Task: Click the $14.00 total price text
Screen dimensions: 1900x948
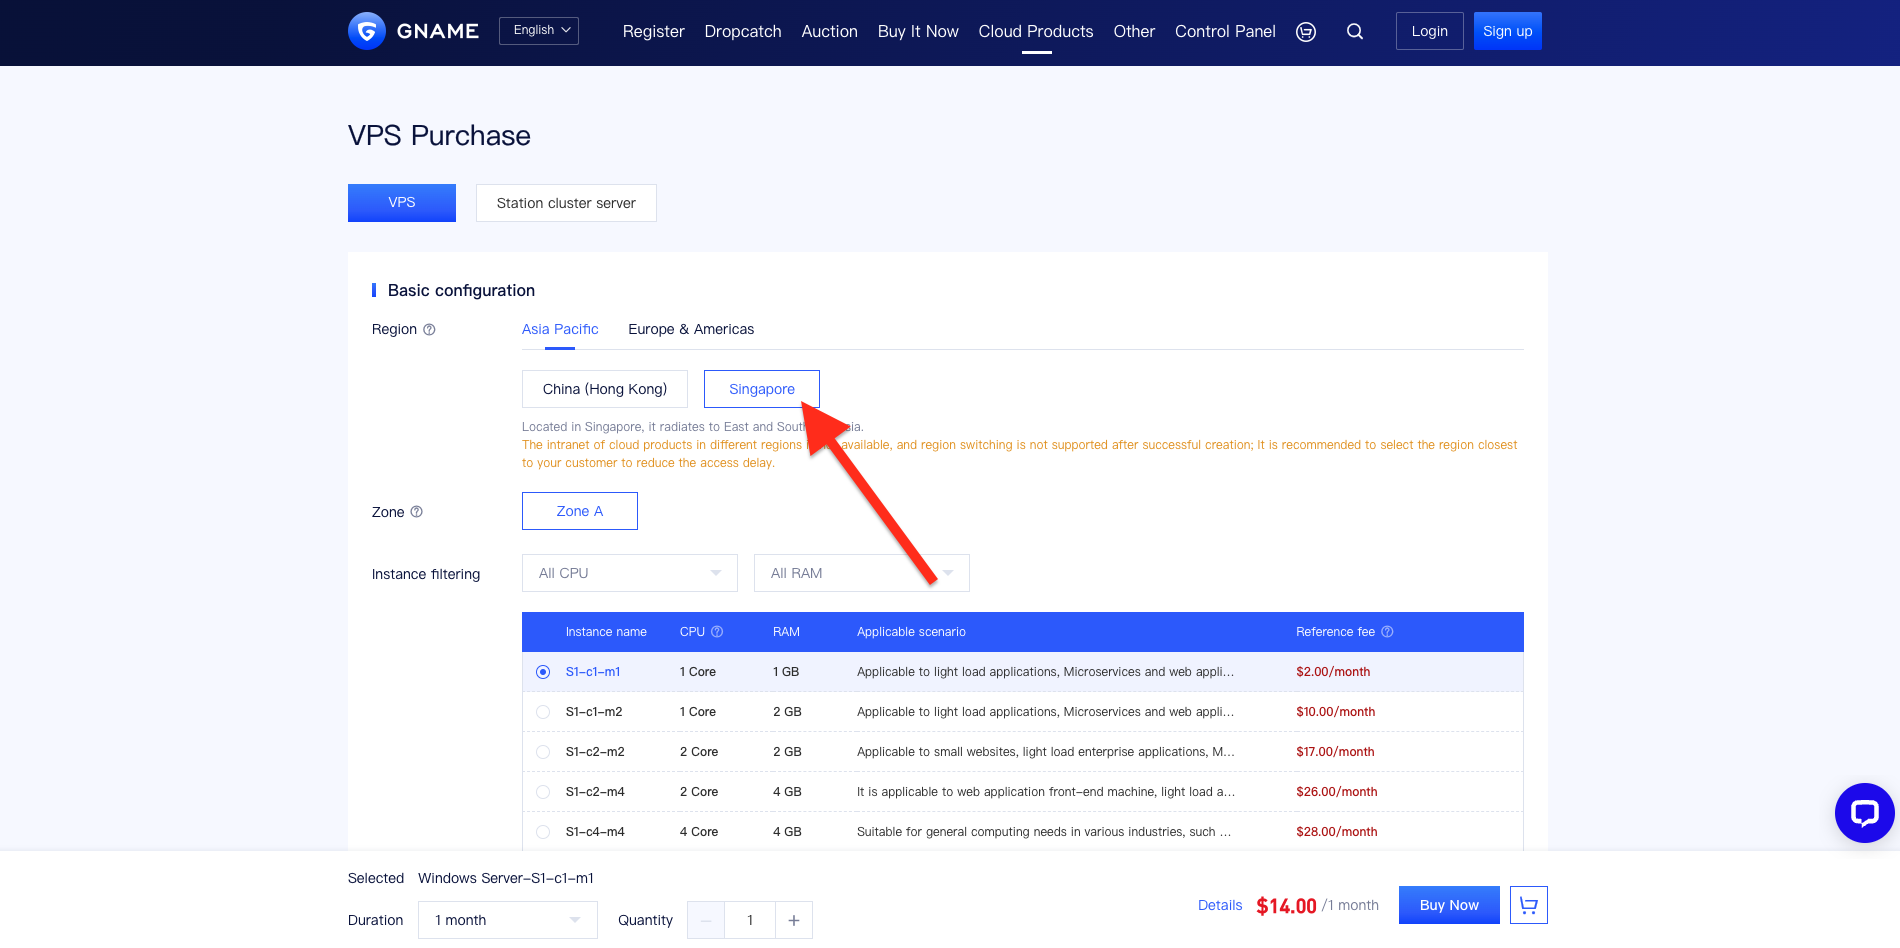Action: point(1286,906)
